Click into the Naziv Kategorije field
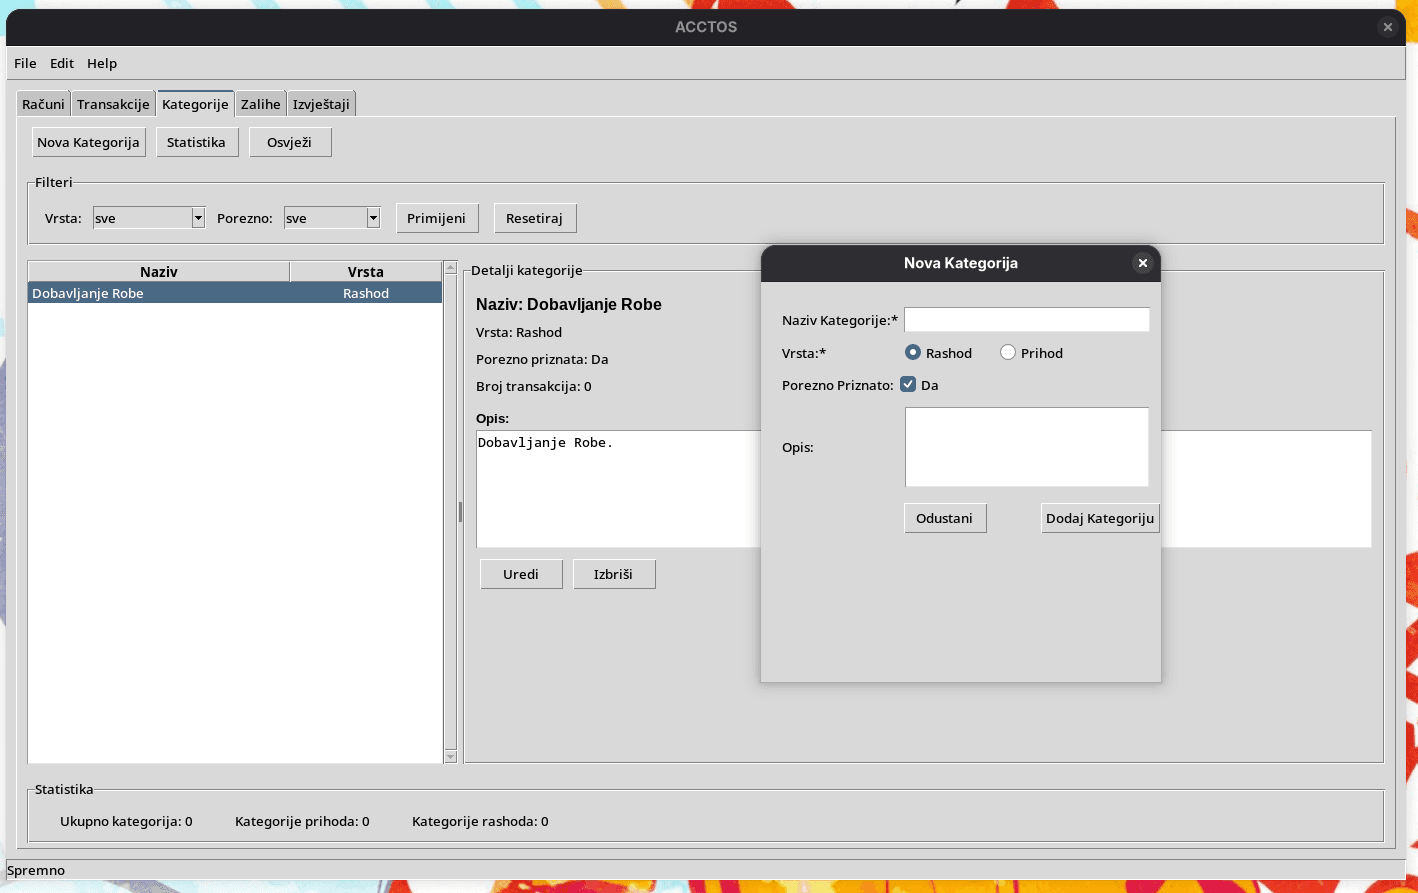This screenshot has width=1418, height=893. (1026, 320)
